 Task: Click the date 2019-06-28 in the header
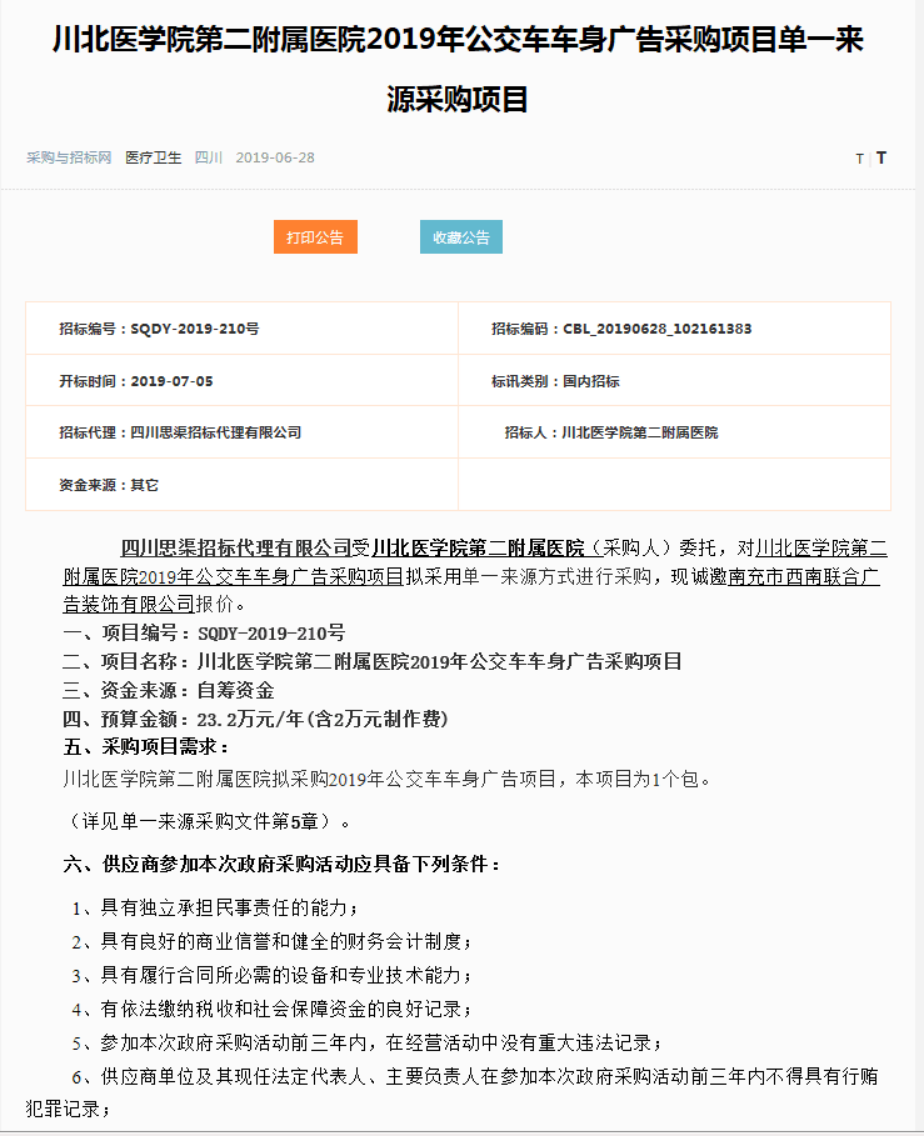point(275,157)
